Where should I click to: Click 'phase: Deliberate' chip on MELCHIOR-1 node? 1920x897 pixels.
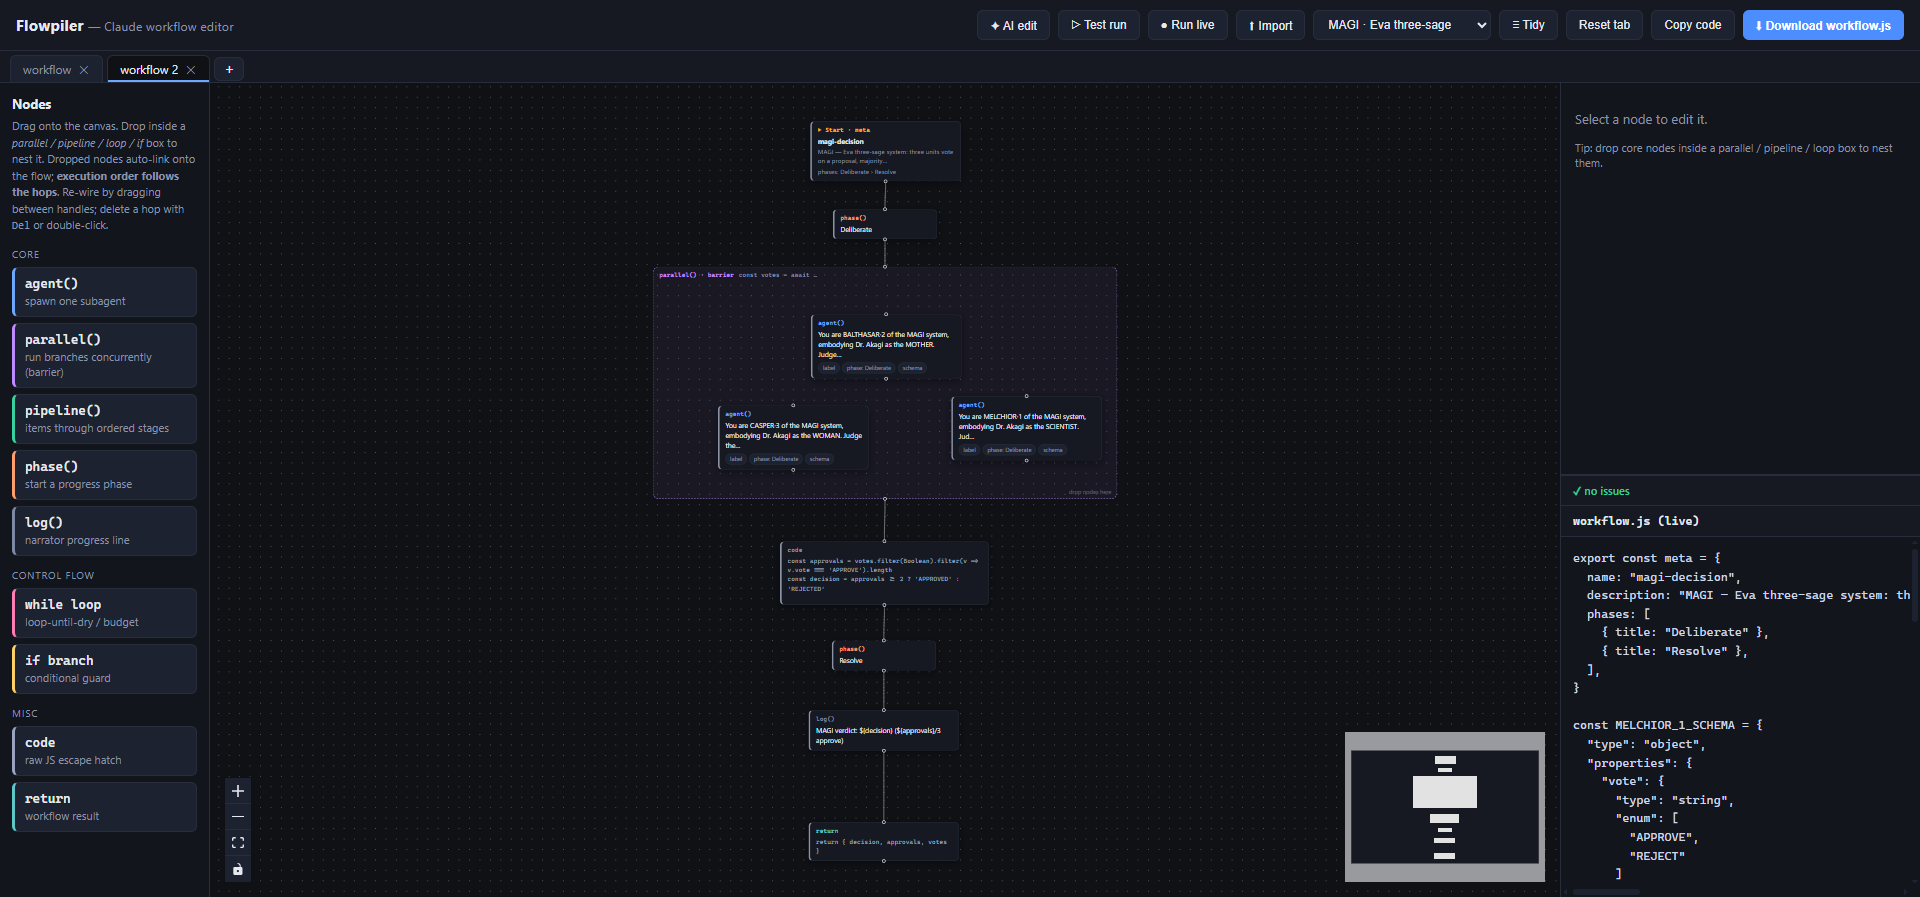(1009, 450)
